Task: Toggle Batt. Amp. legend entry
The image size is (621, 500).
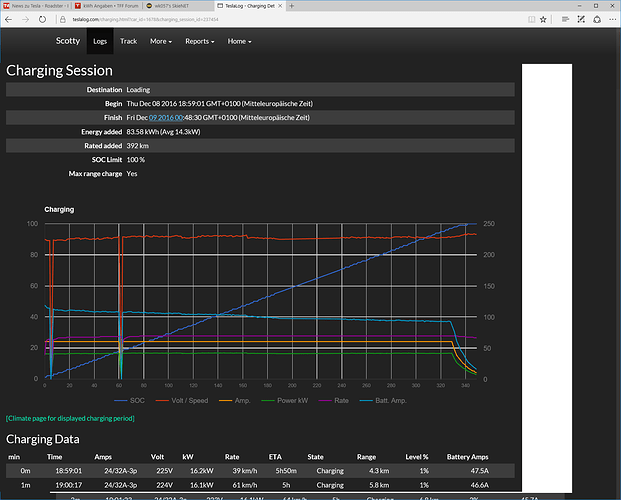Action: pos(383,401)
